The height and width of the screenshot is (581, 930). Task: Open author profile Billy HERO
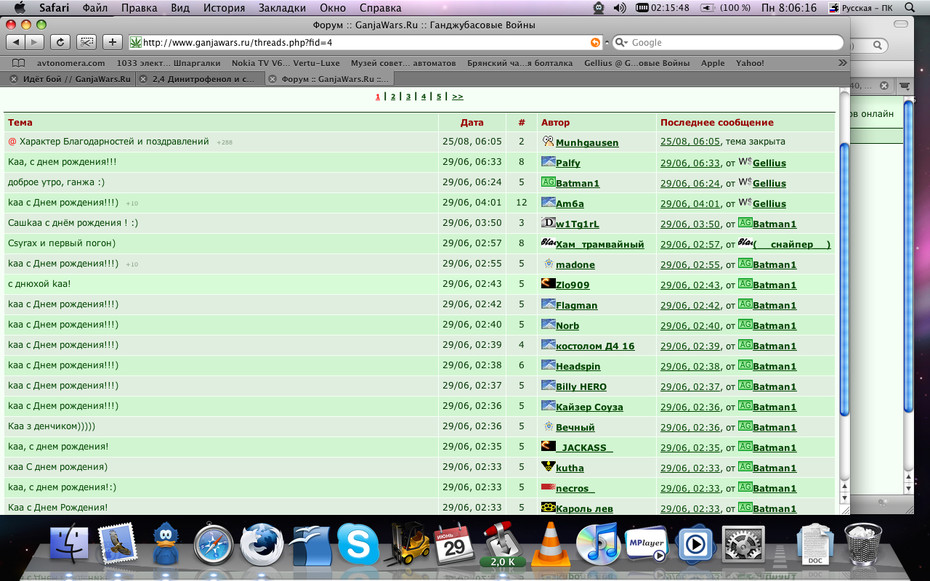tap(581, 387)
